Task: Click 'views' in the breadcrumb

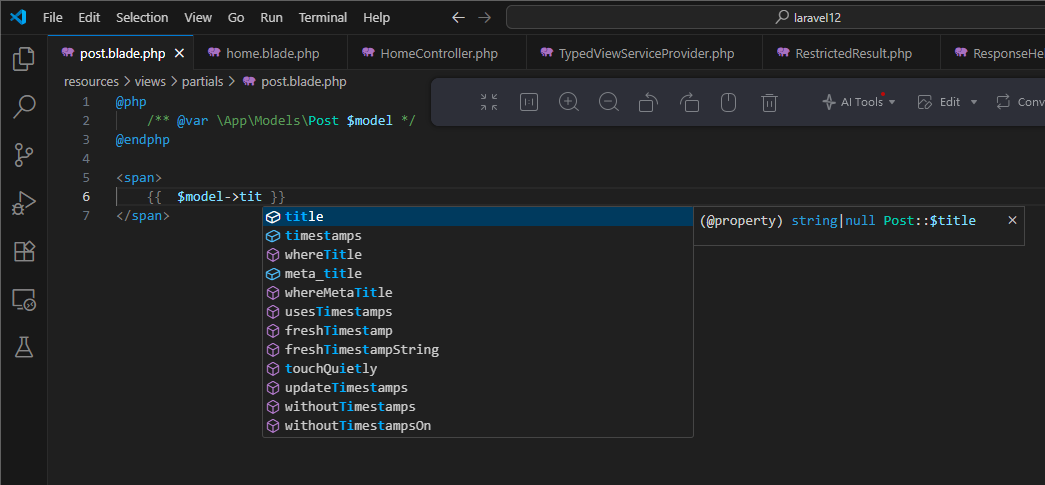Action: coord(151,82)
